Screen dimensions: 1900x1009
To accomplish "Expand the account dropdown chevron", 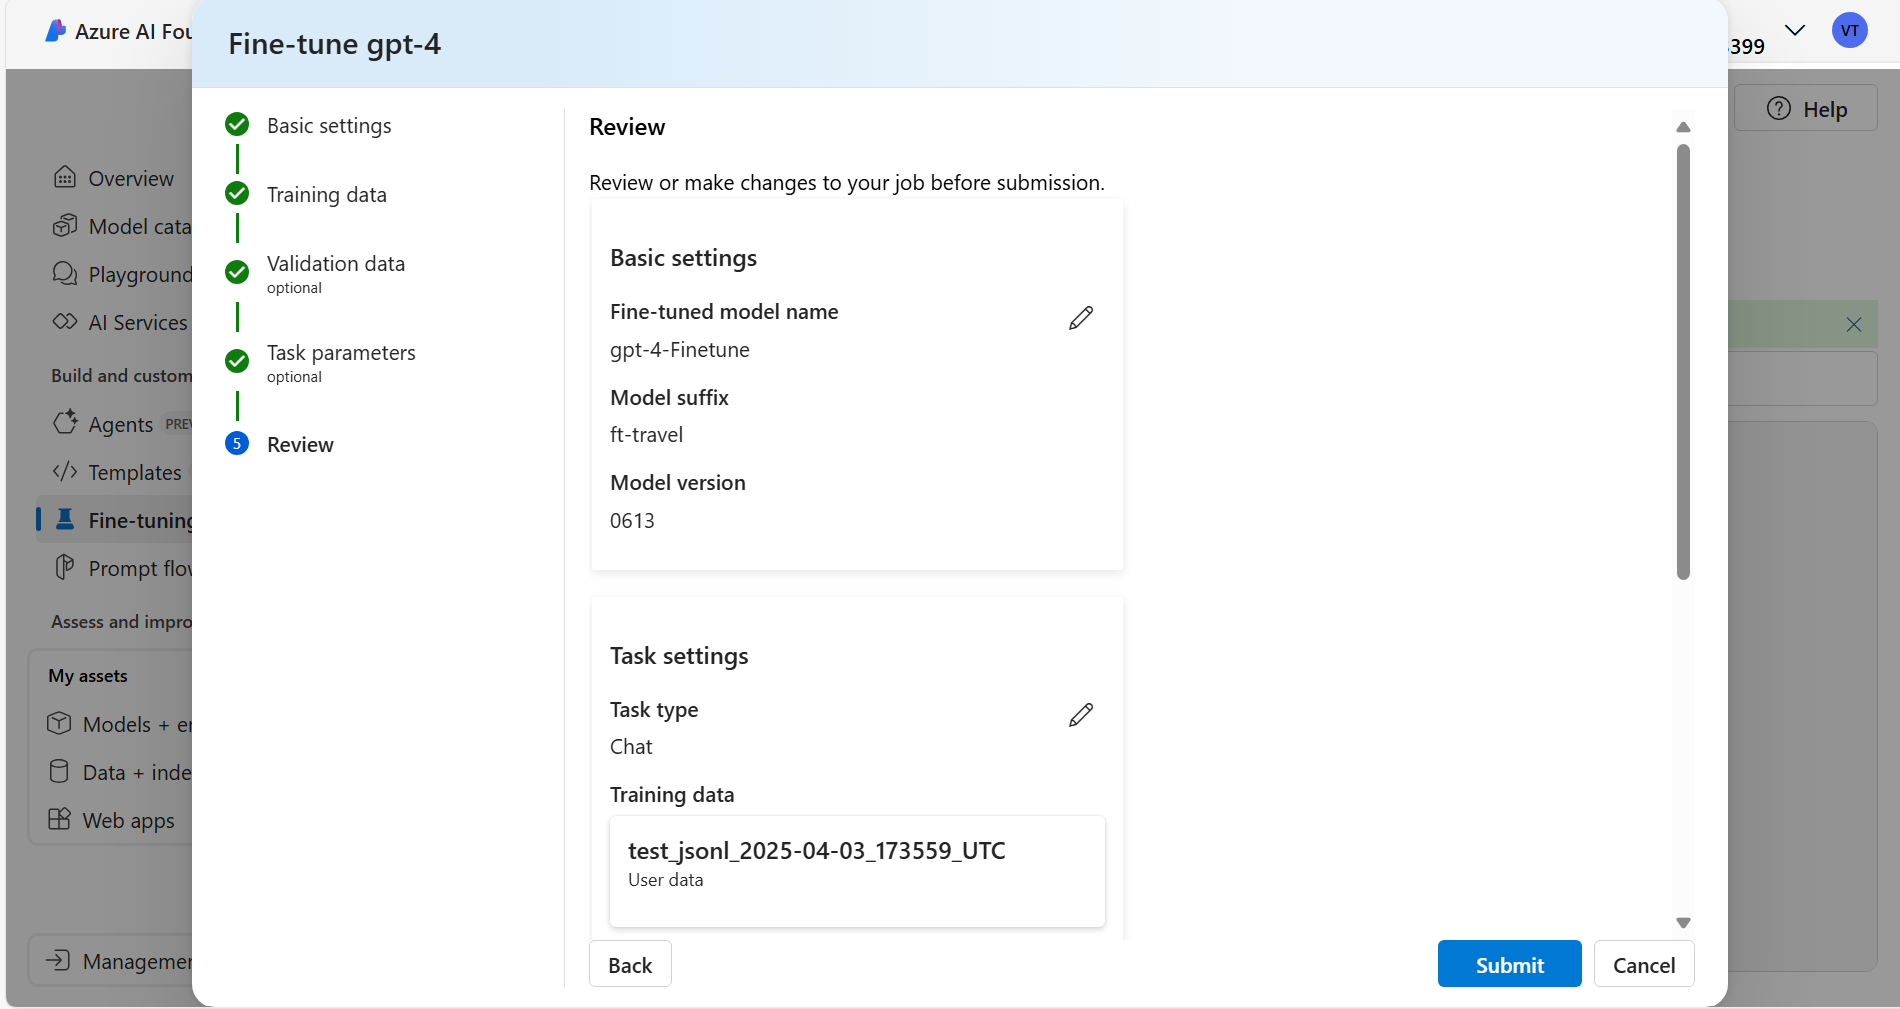I will click(x=1795, y=30).
